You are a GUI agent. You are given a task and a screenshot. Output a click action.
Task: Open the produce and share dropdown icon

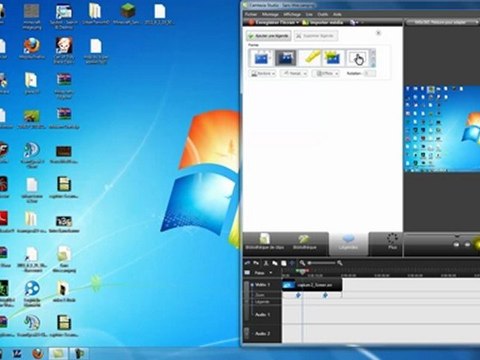tap(354, 22)
